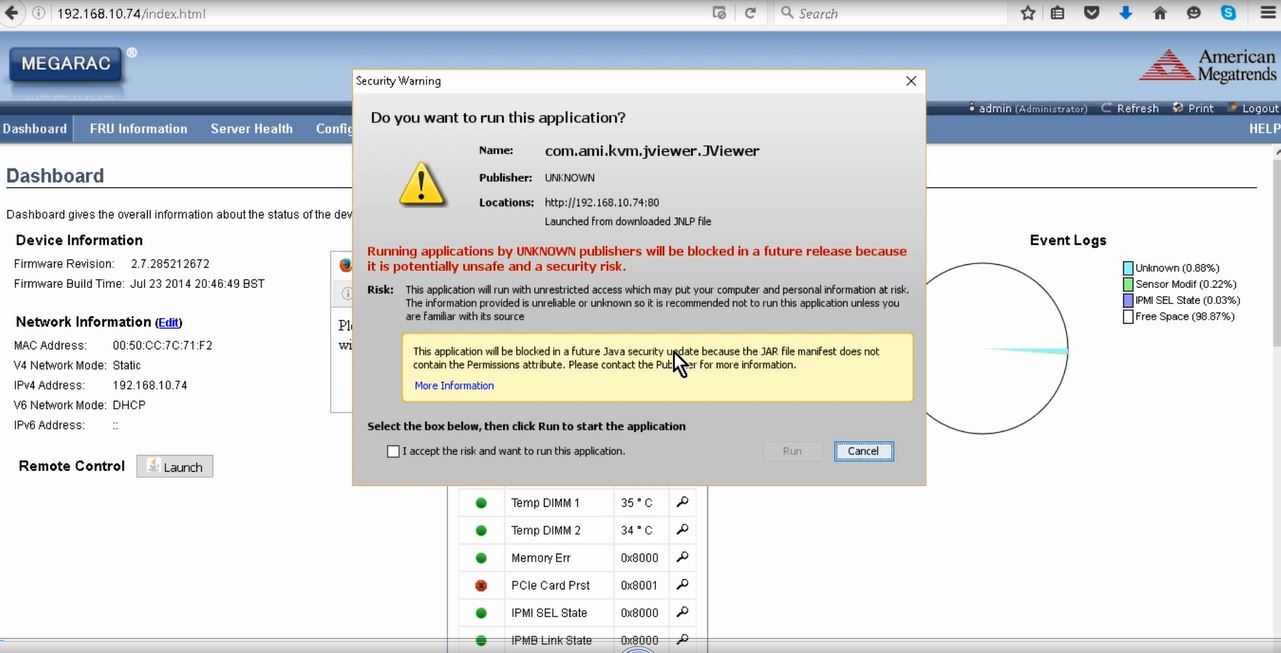Click the warning icon in the Security Warning dialog

(x=422, y=184)
